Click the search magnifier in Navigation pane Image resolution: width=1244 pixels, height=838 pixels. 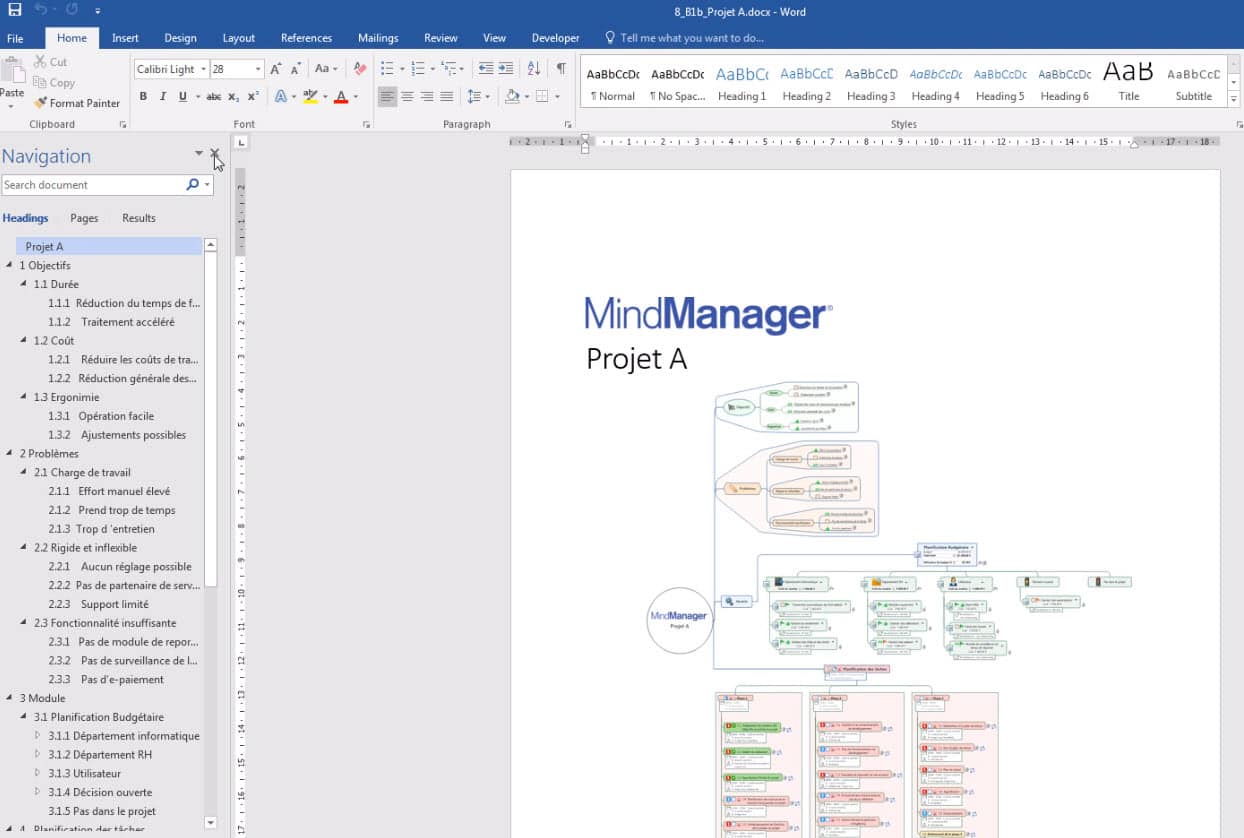193,185
